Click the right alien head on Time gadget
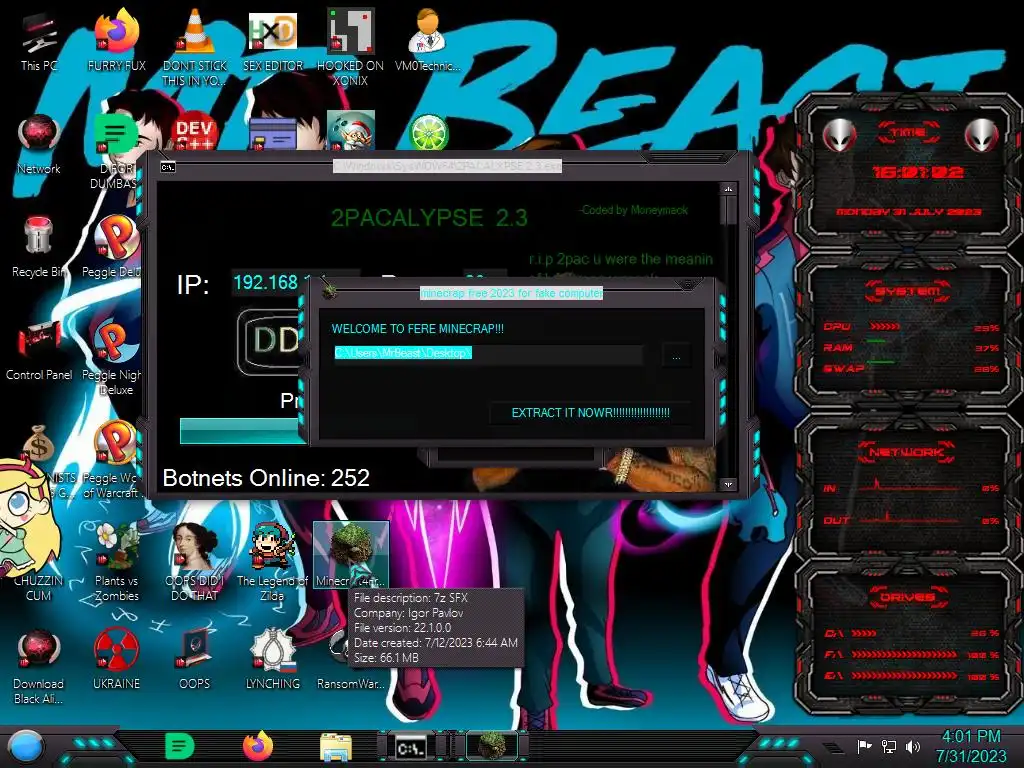The image size is (1024, 768). [x=982, y=135]
